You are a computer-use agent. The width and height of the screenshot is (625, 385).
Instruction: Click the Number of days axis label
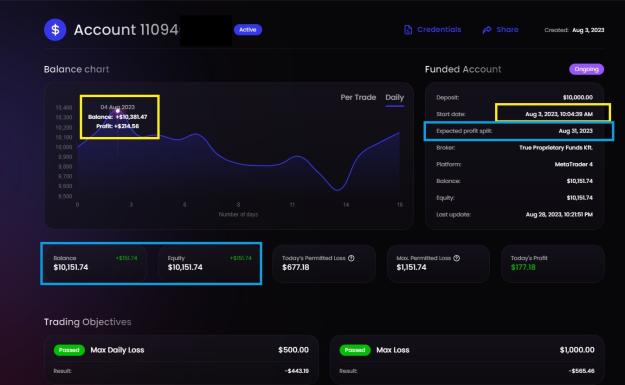238,214
